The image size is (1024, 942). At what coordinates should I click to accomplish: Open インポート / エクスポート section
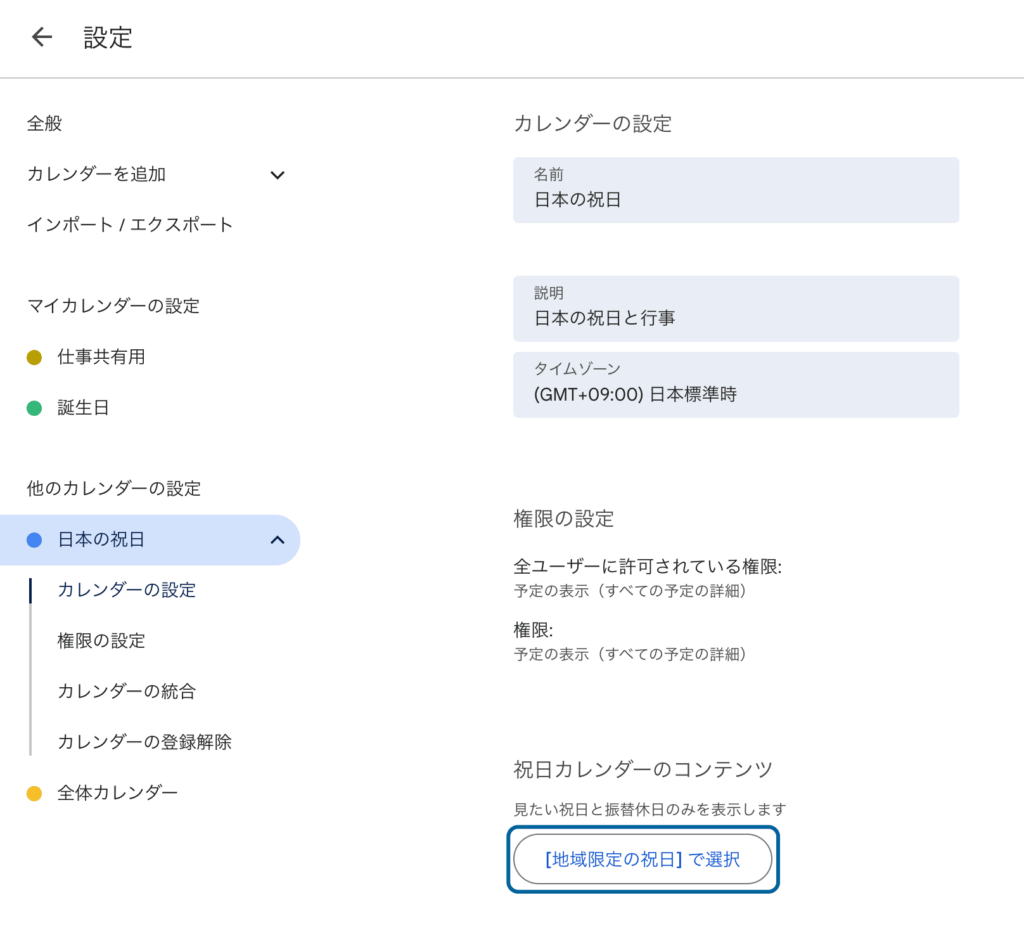130,225
